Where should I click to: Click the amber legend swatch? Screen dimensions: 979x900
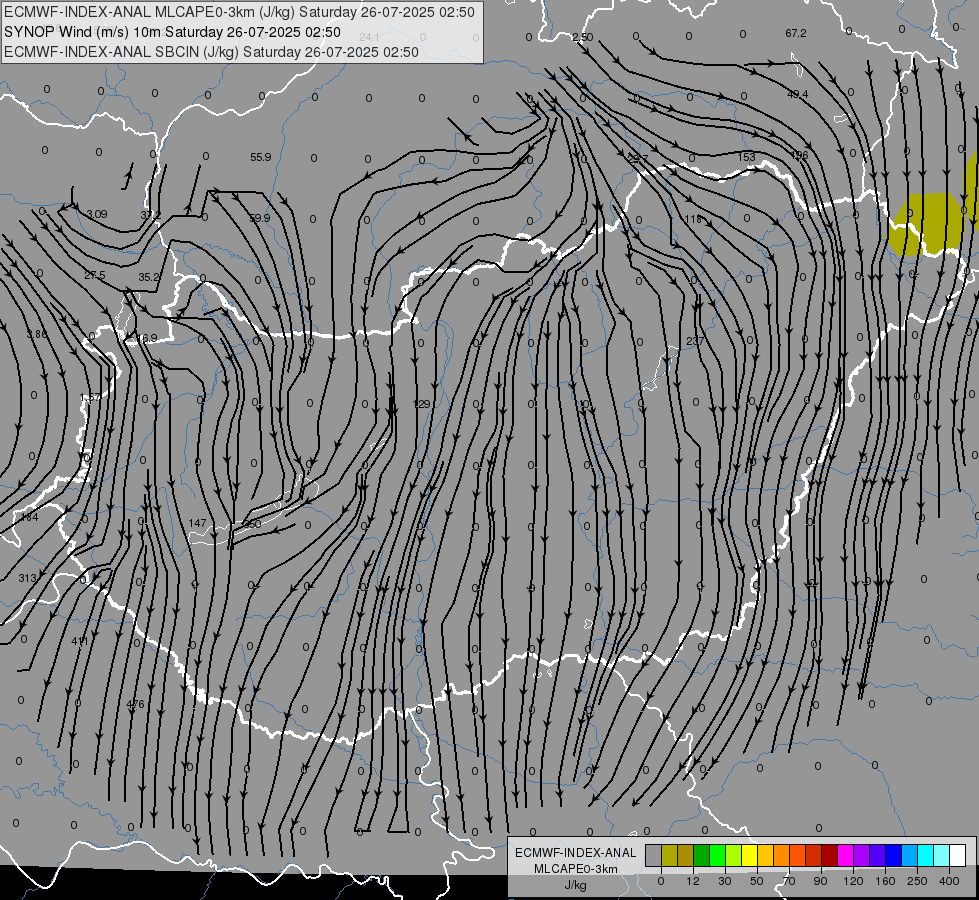765,855
